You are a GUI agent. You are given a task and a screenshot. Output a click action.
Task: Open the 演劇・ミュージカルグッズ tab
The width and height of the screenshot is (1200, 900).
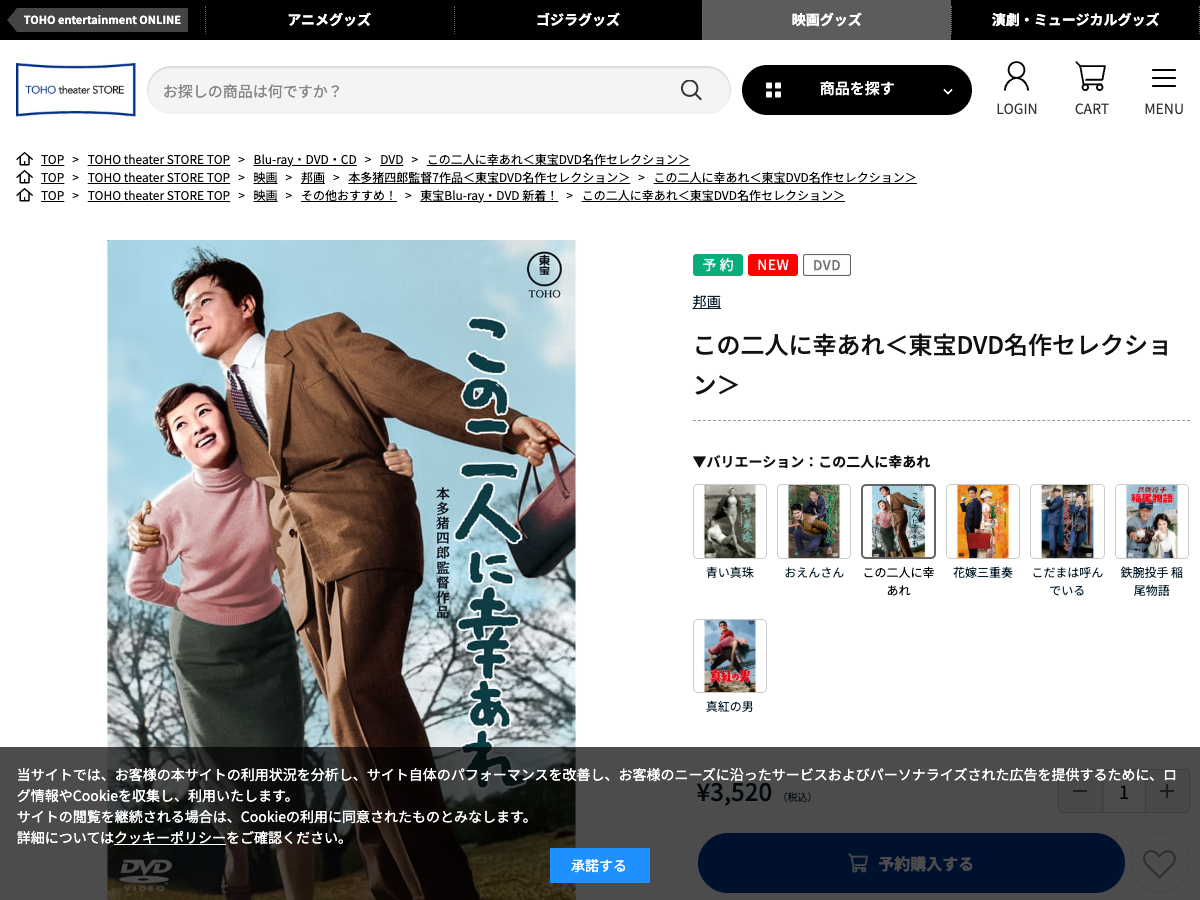[1075, 20]
